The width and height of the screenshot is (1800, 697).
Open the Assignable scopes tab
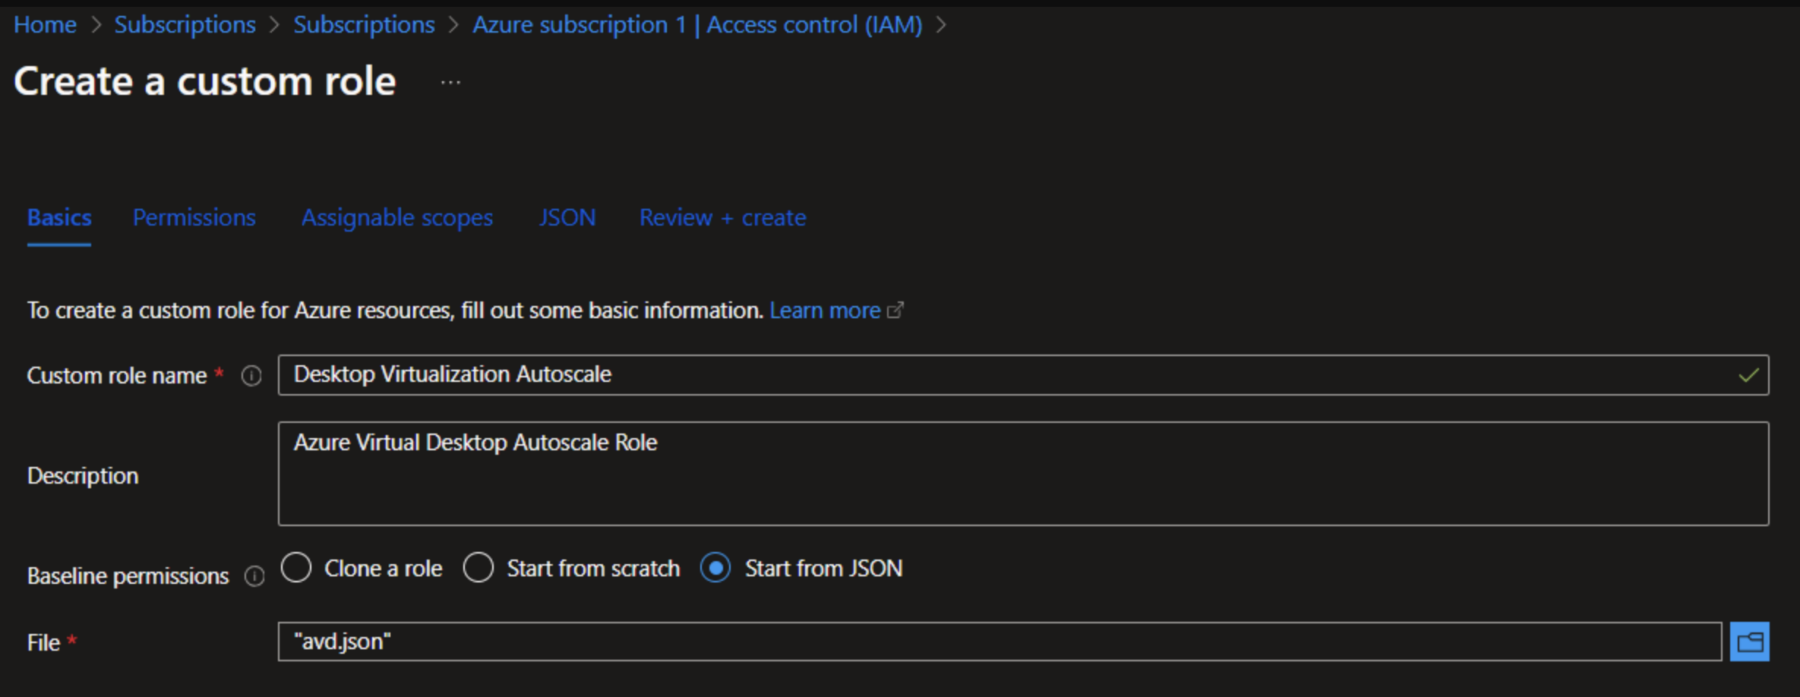(x=397, y=218)
